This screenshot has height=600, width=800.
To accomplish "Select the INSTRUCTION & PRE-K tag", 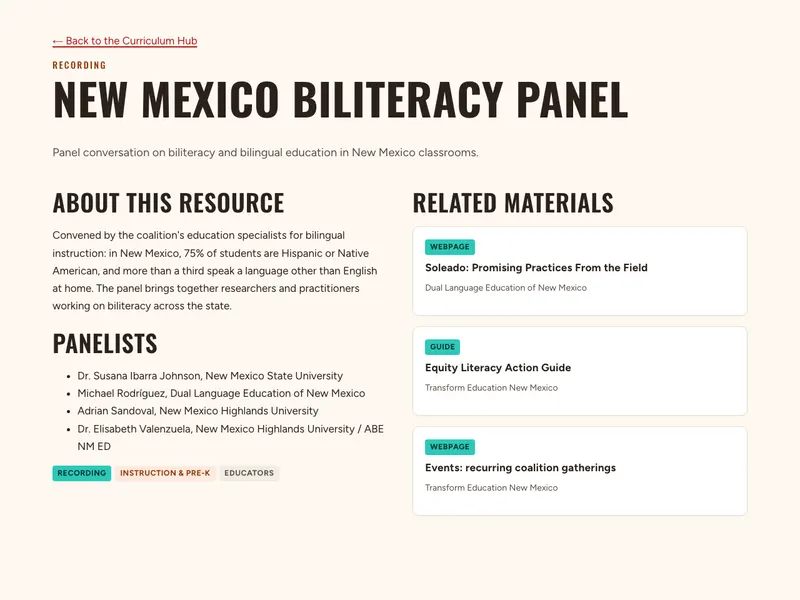I will 165,473.
